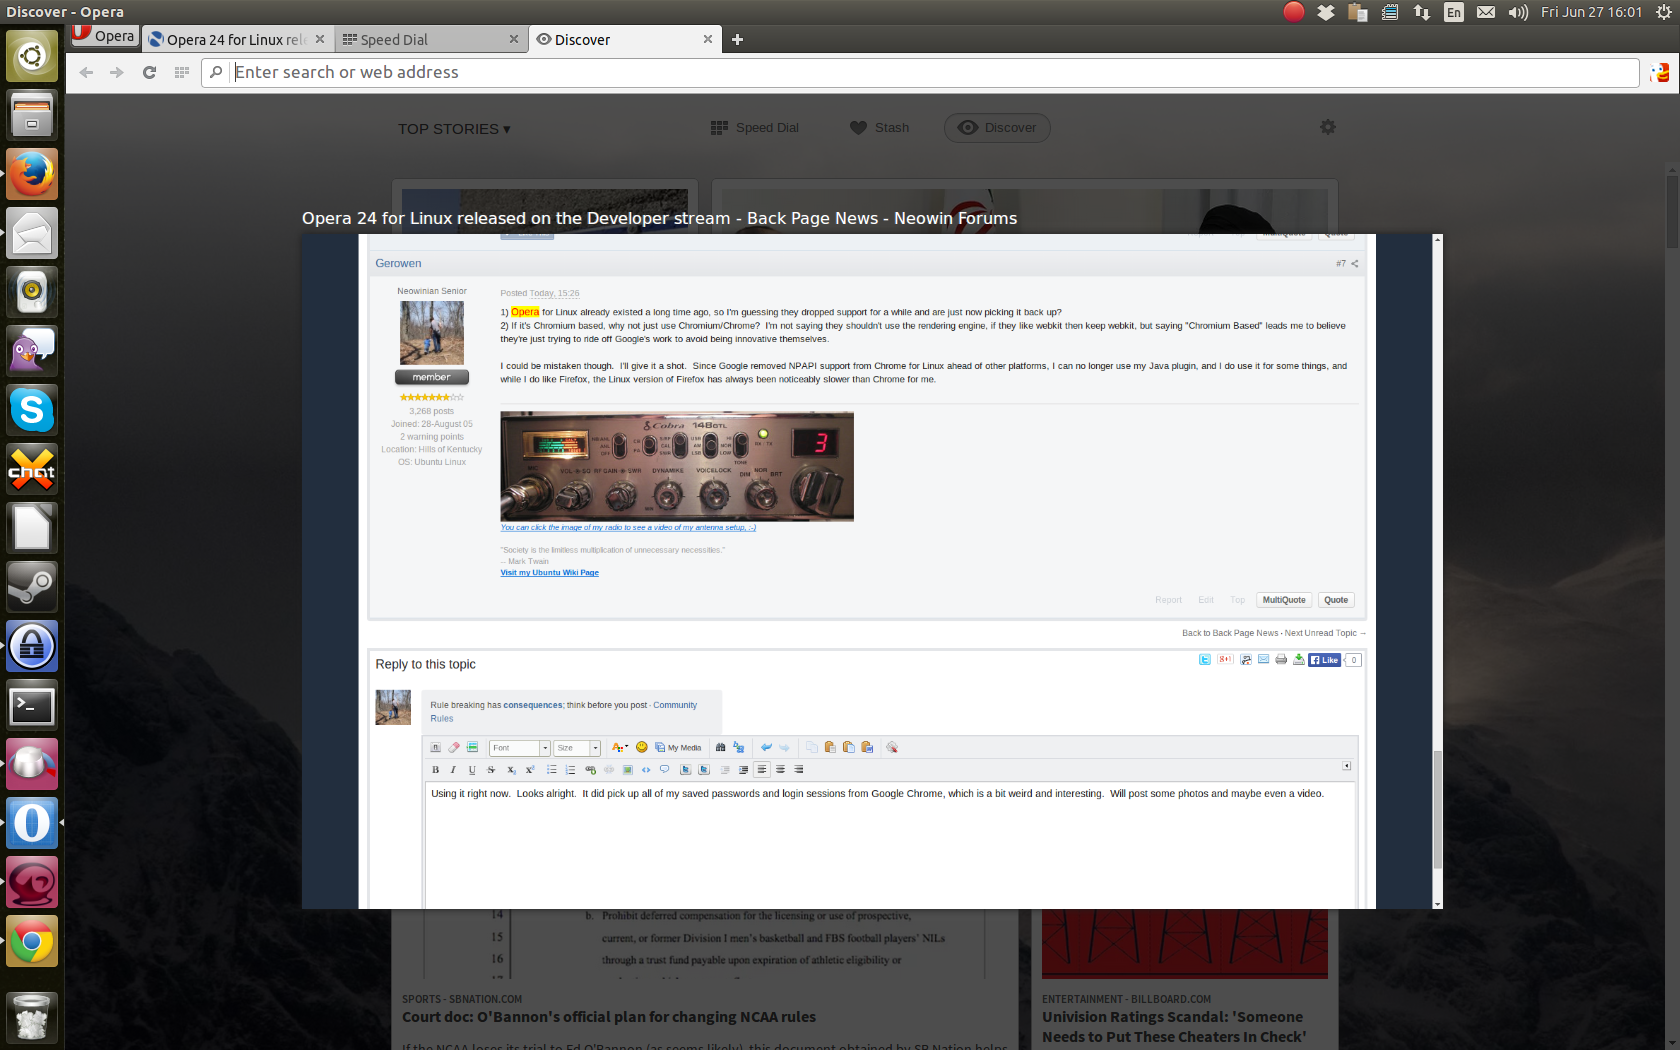Insert a hyperlink using the link icon
1680x1050 pixels.
590,770
